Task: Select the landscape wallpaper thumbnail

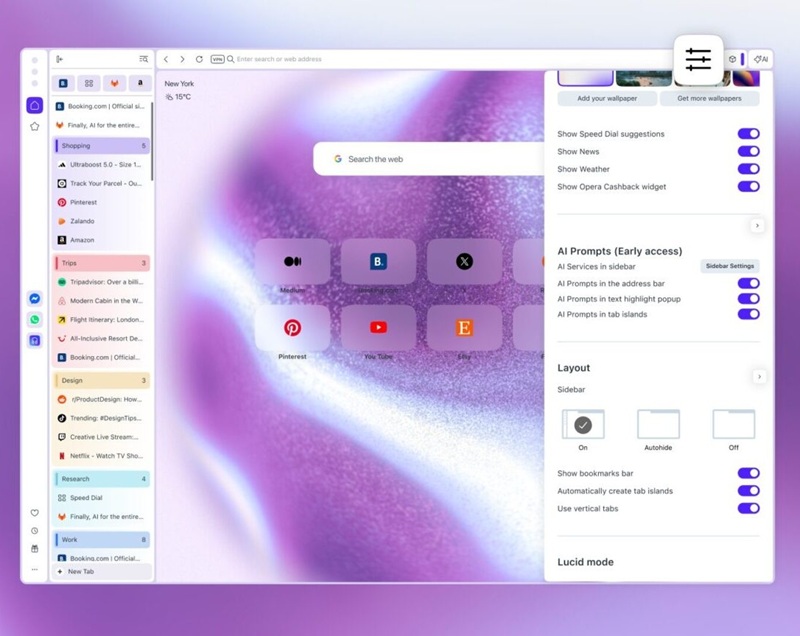Action: pyautogui.click(x=643, y=79)
